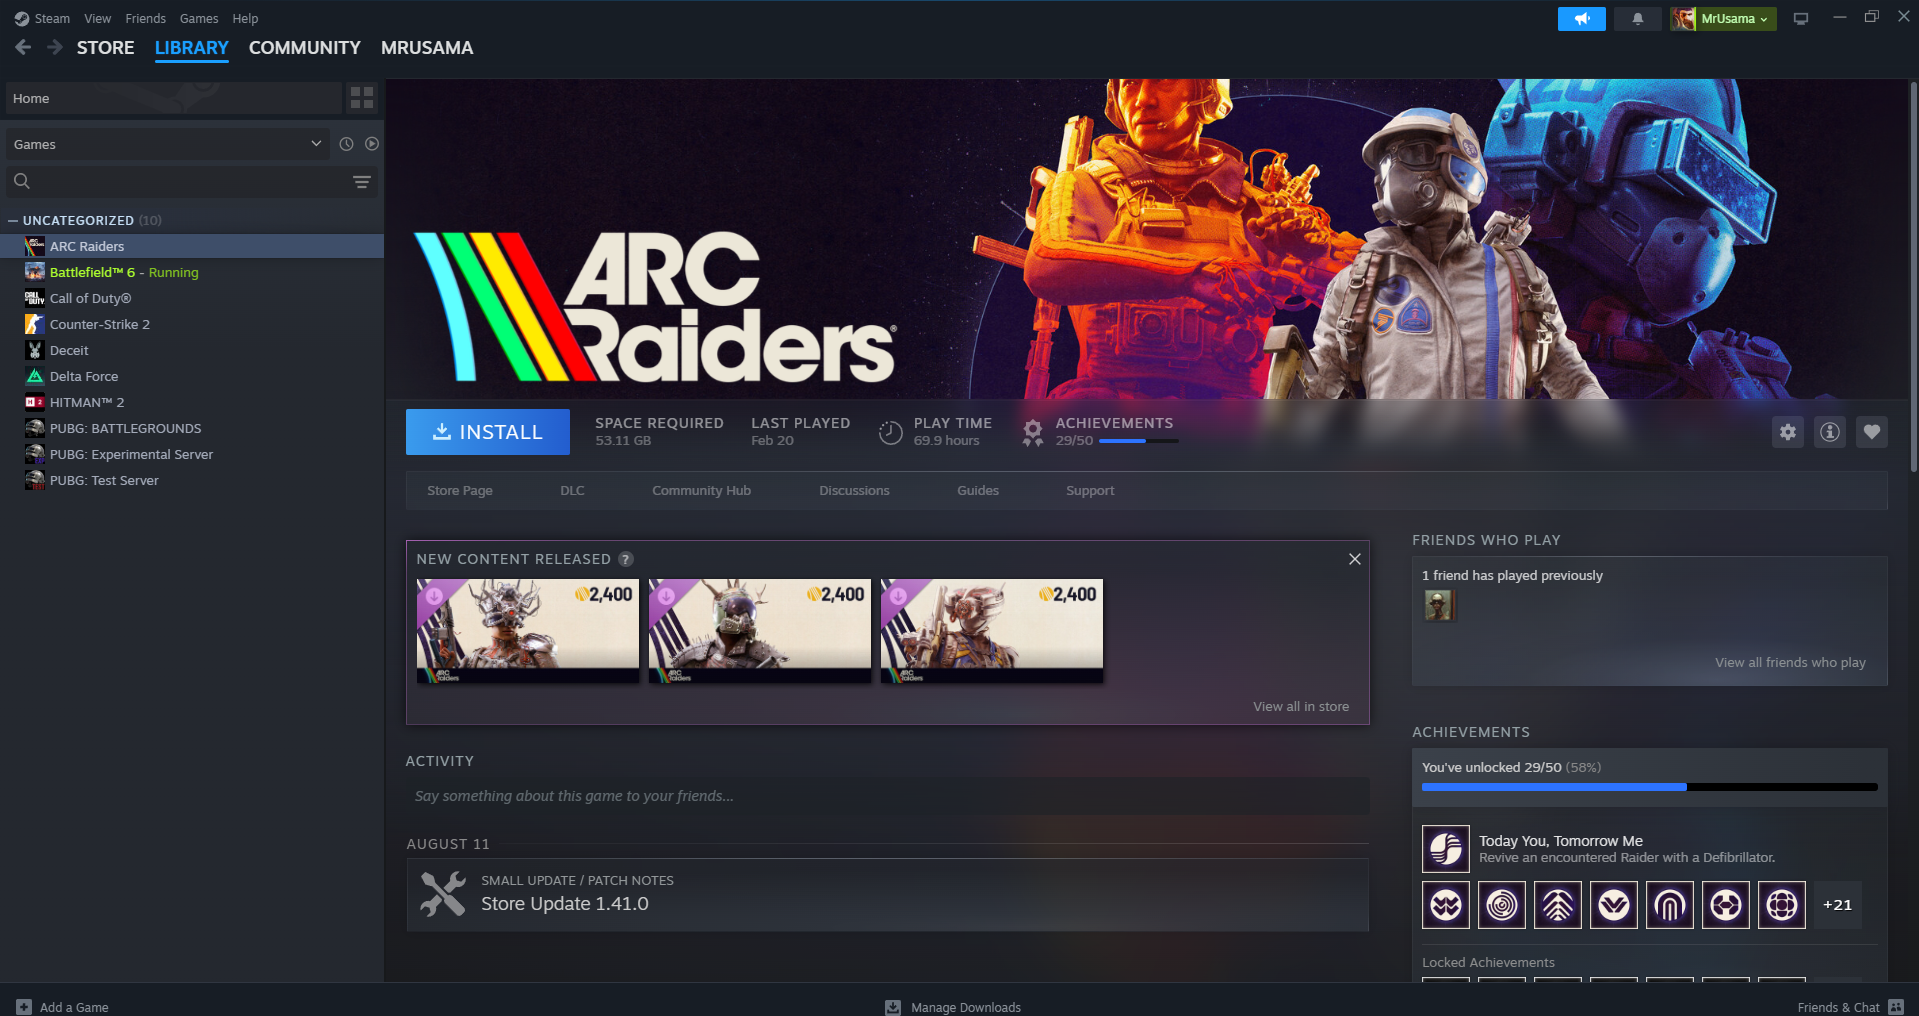Screen dimensions: 1919x1016
Task: Click View all in store
Action: click(x=1301, y=706)
